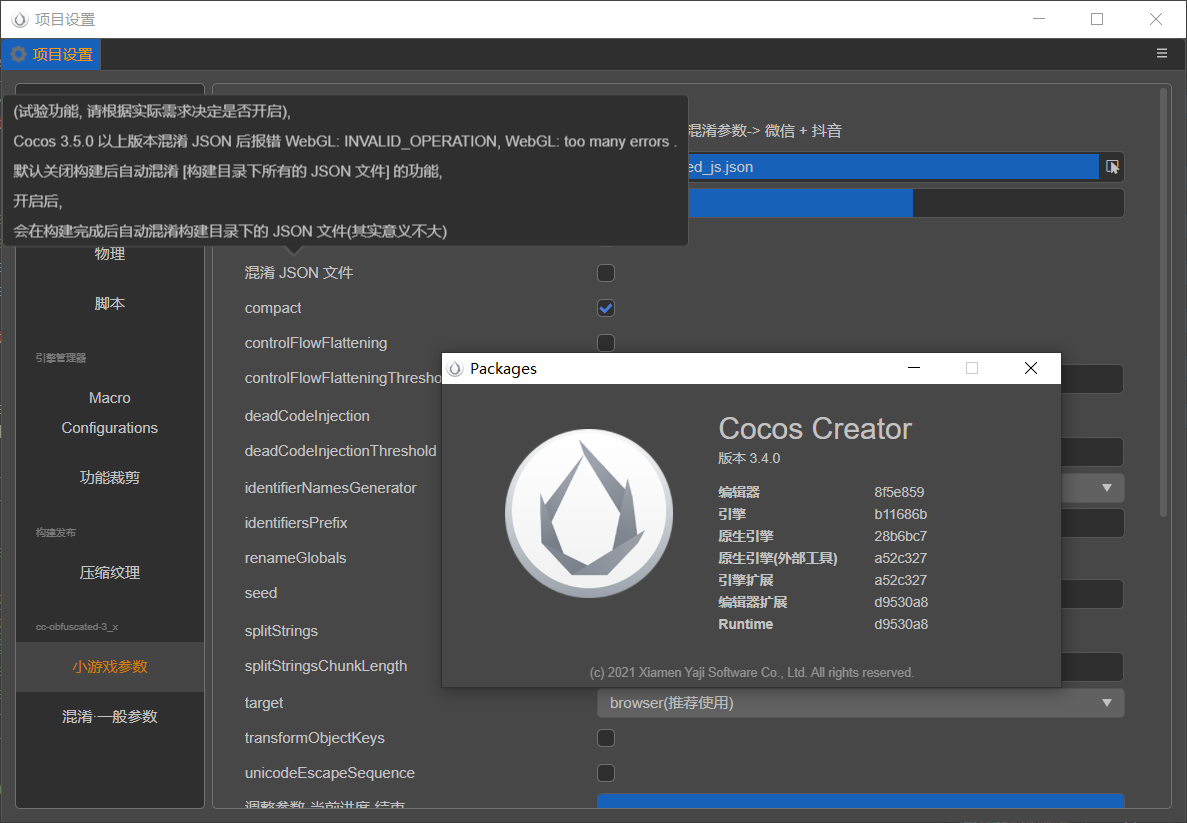
Task: Select 压缩纹理 in the sidebar
Action: pyautogui.click(x=110, y=573)
